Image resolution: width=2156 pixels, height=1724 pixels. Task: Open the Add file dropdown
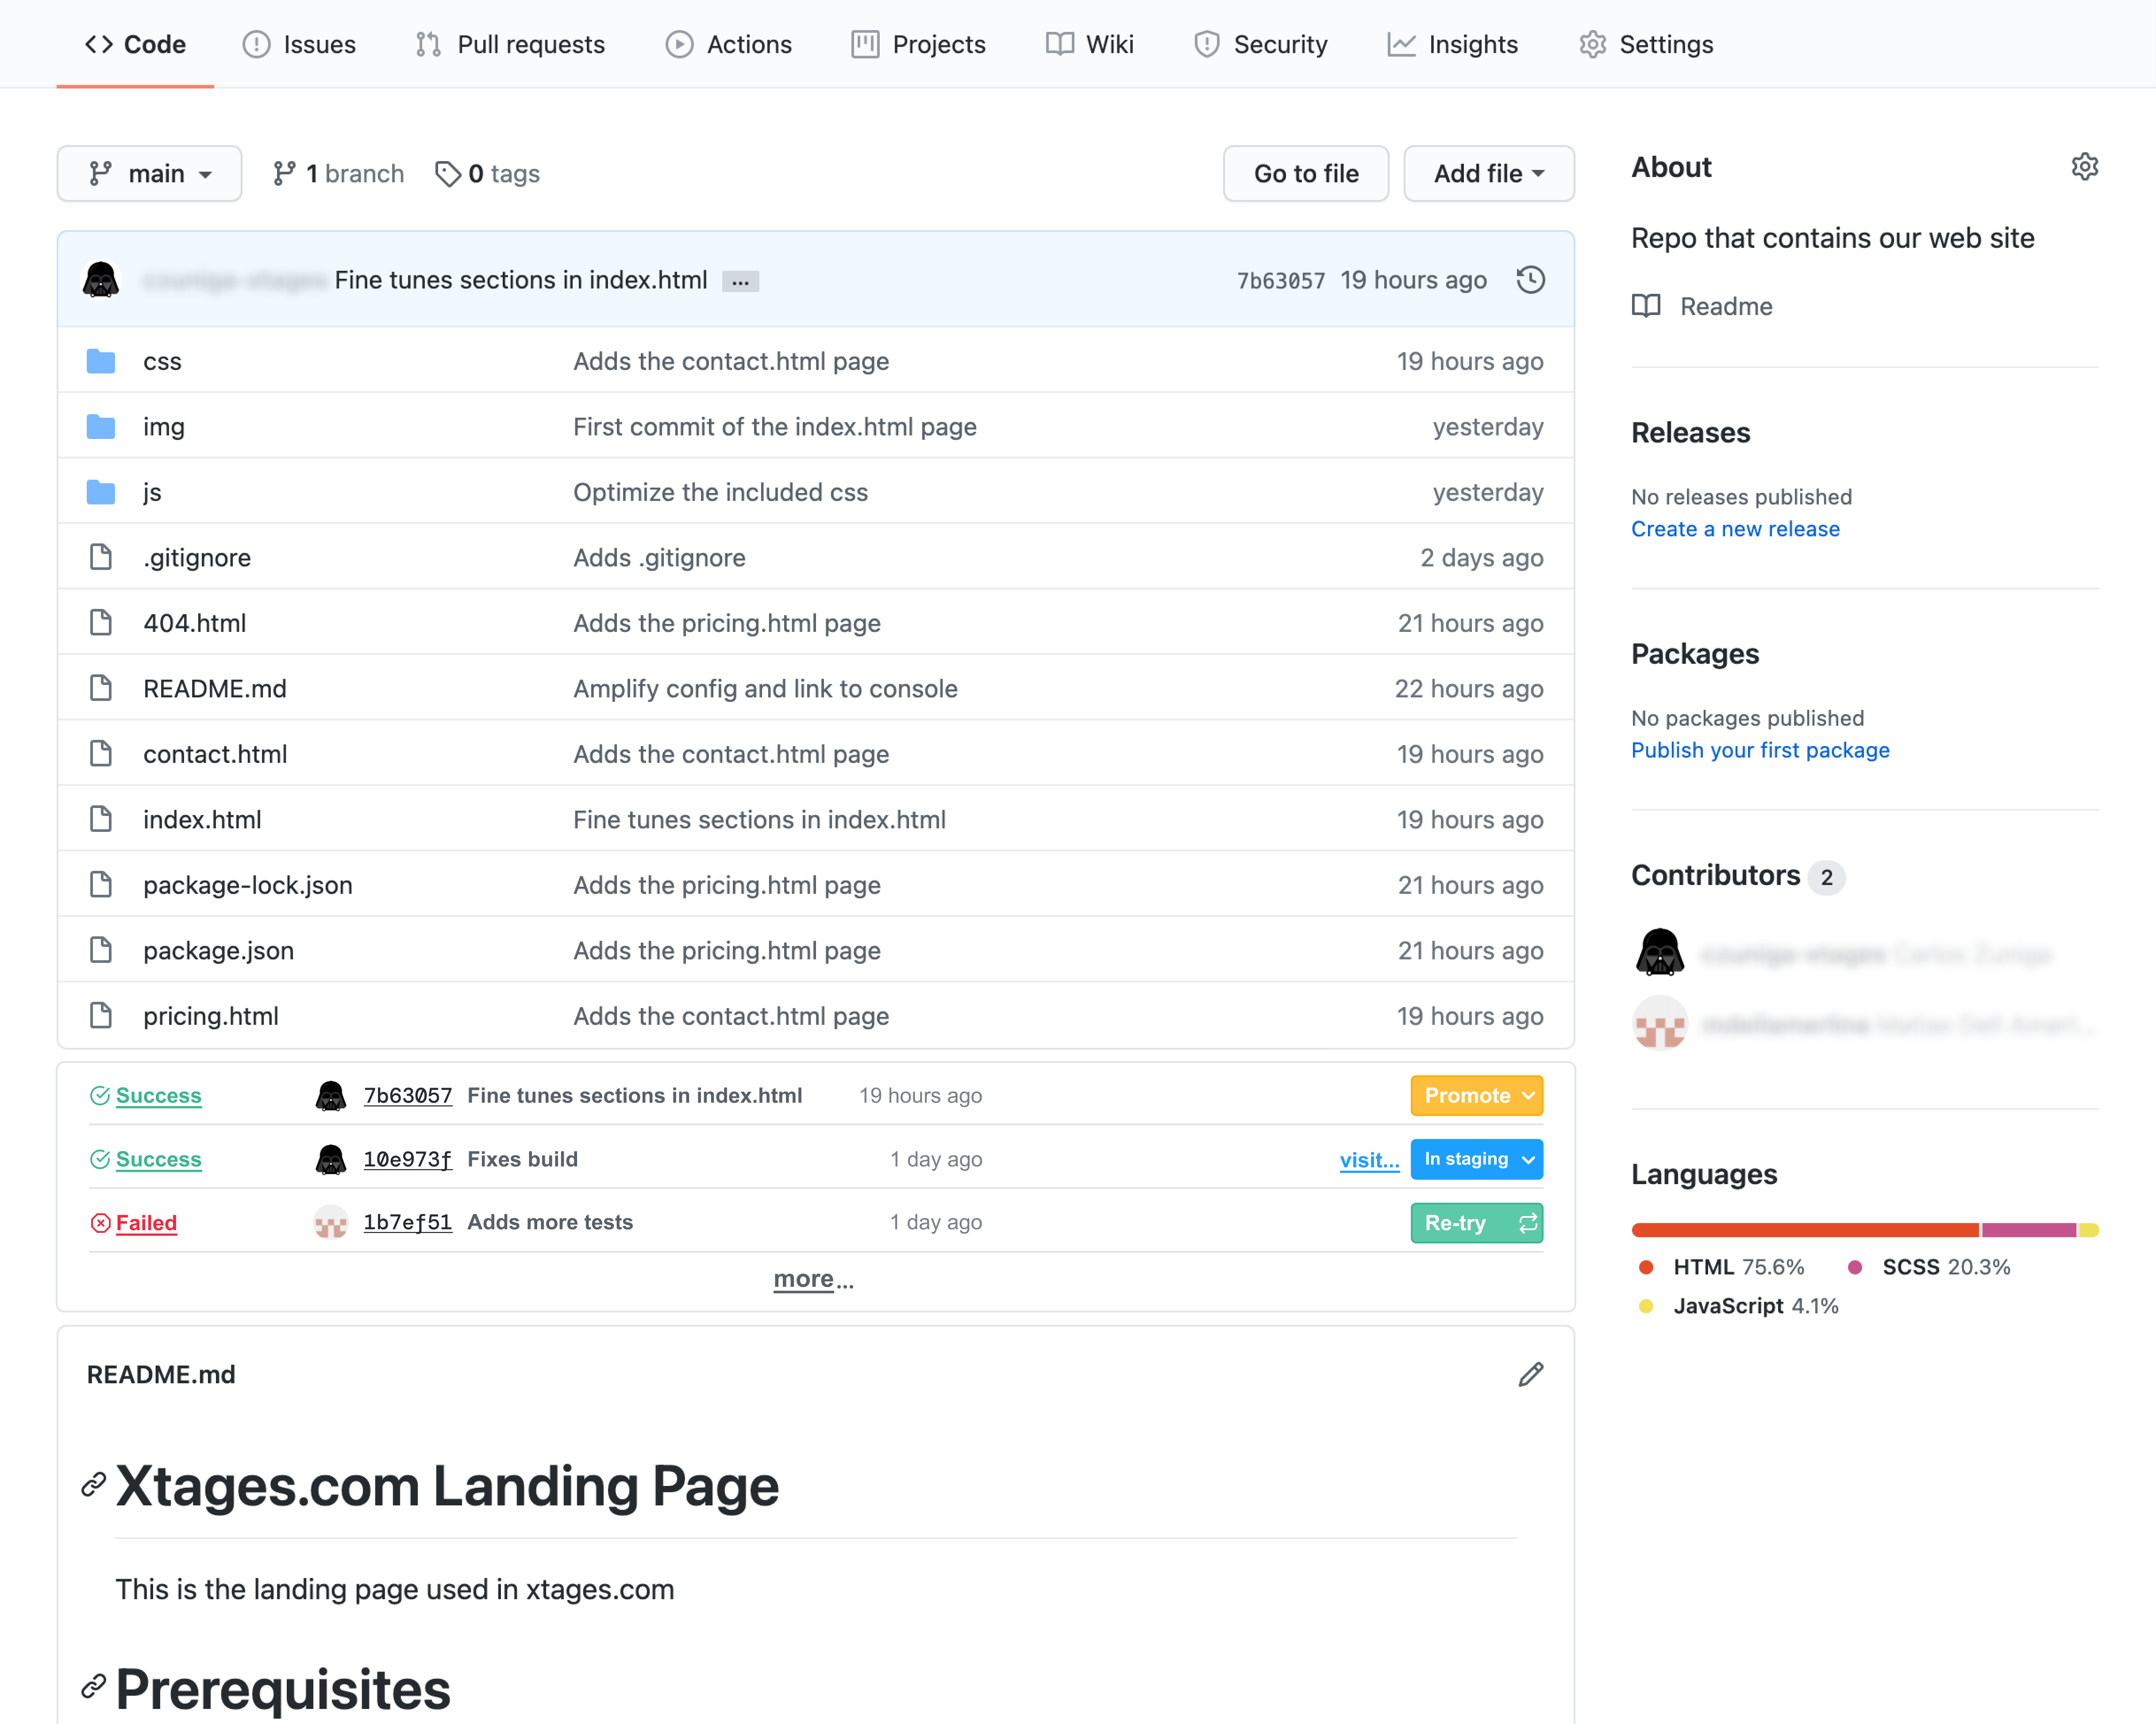point(1488,174)
